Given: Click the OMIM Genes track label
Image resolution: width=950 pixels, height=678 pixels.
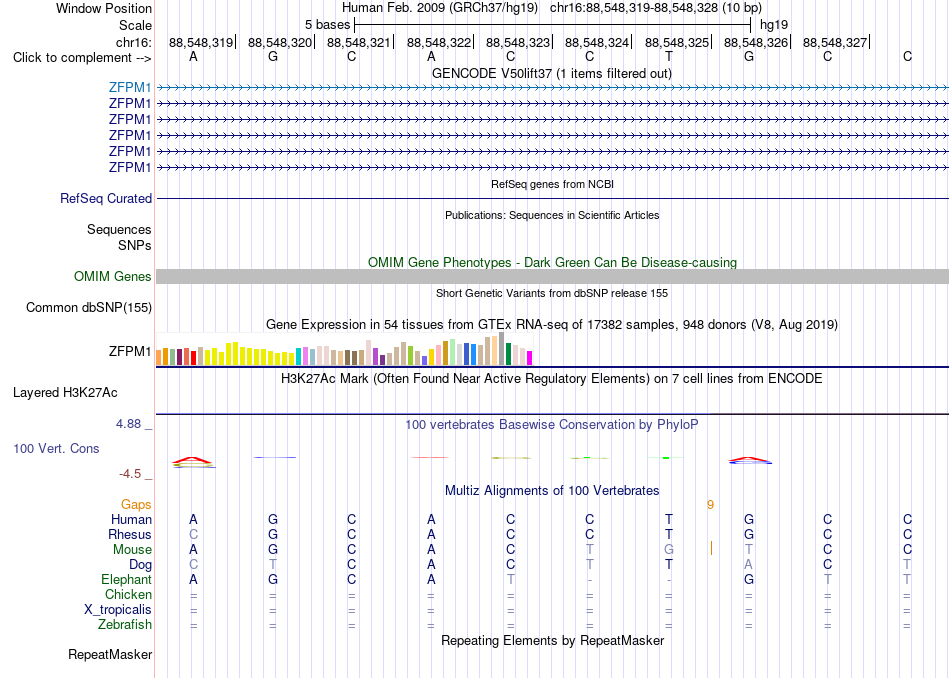Looking at the screenshot, I should click(113, 276).
